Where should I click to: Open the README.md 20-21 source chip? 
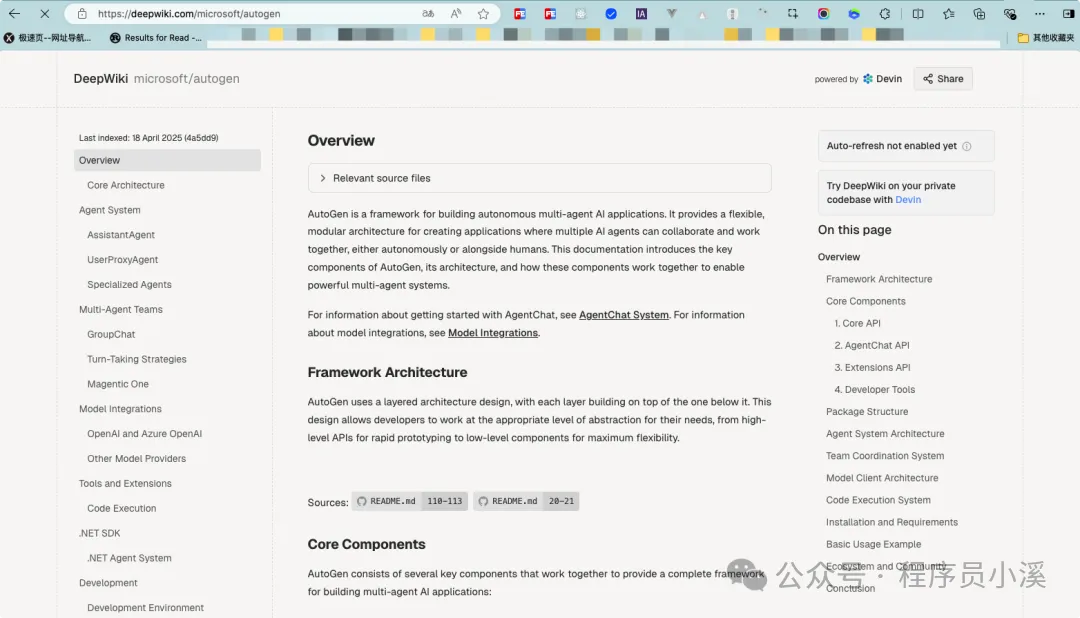(526, 501)
